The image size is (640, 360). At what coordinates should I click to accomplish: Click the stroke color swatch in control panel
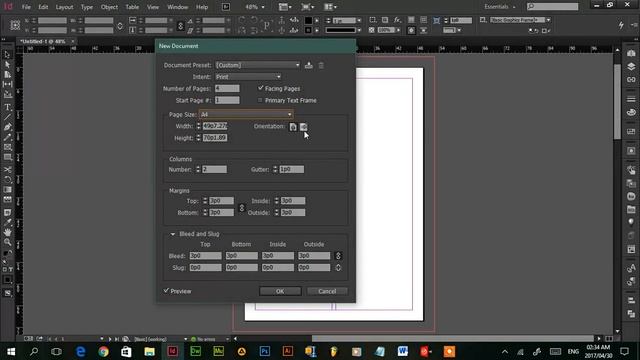[x=309, y=30]
